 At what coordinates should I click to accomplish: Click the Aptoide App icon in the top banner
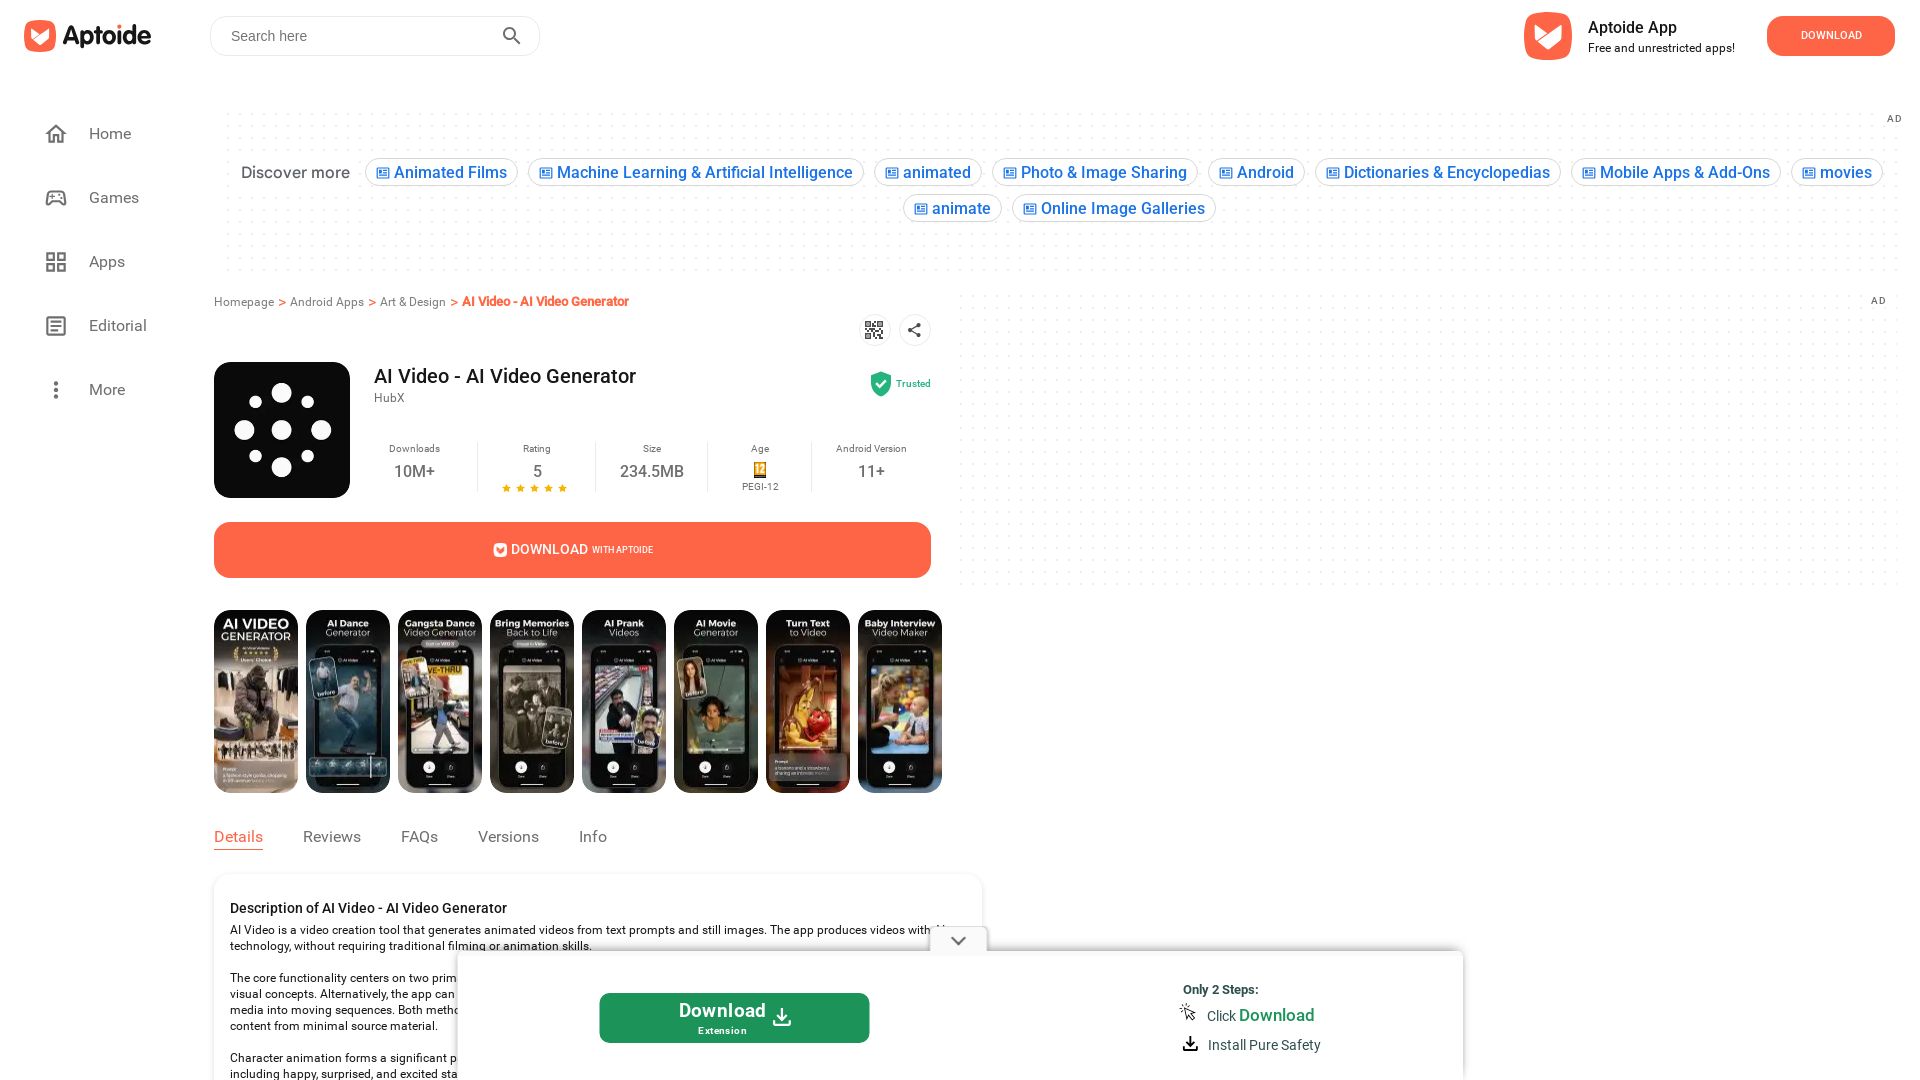pos(1548,36)
